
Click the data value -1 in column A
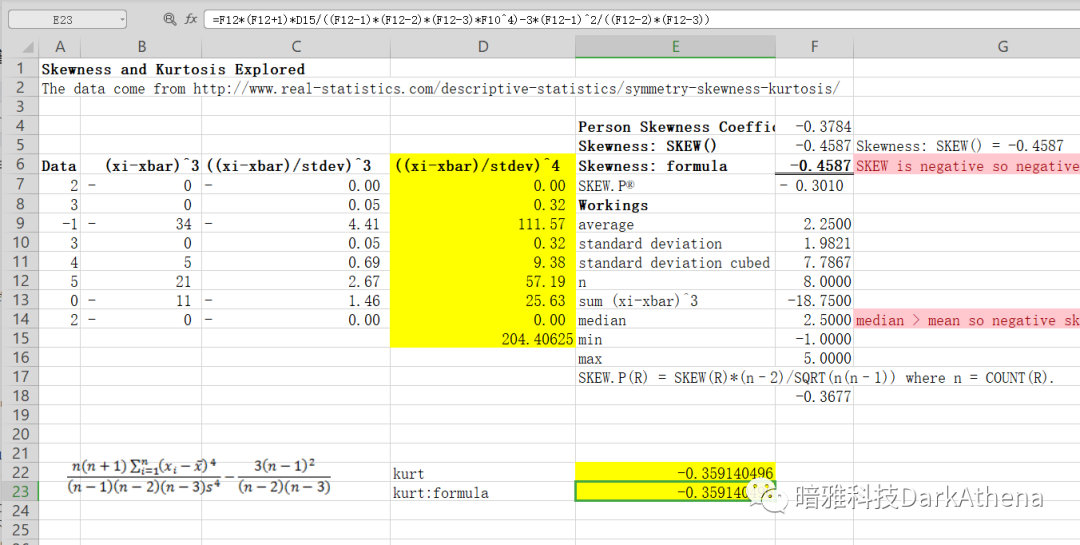70,224
